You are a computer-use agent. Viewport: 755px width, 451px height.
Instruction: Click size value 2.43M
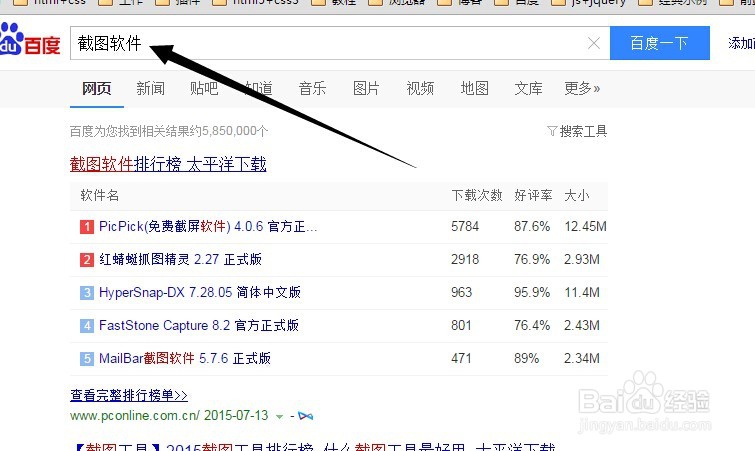(582, 325)
